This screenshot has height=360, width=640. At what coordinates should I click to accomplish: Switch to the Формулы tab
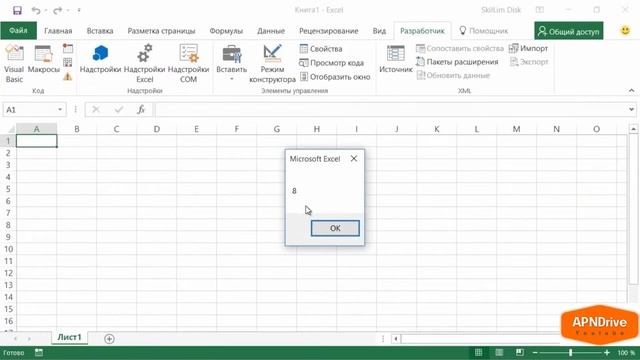[x=226, y=31]
